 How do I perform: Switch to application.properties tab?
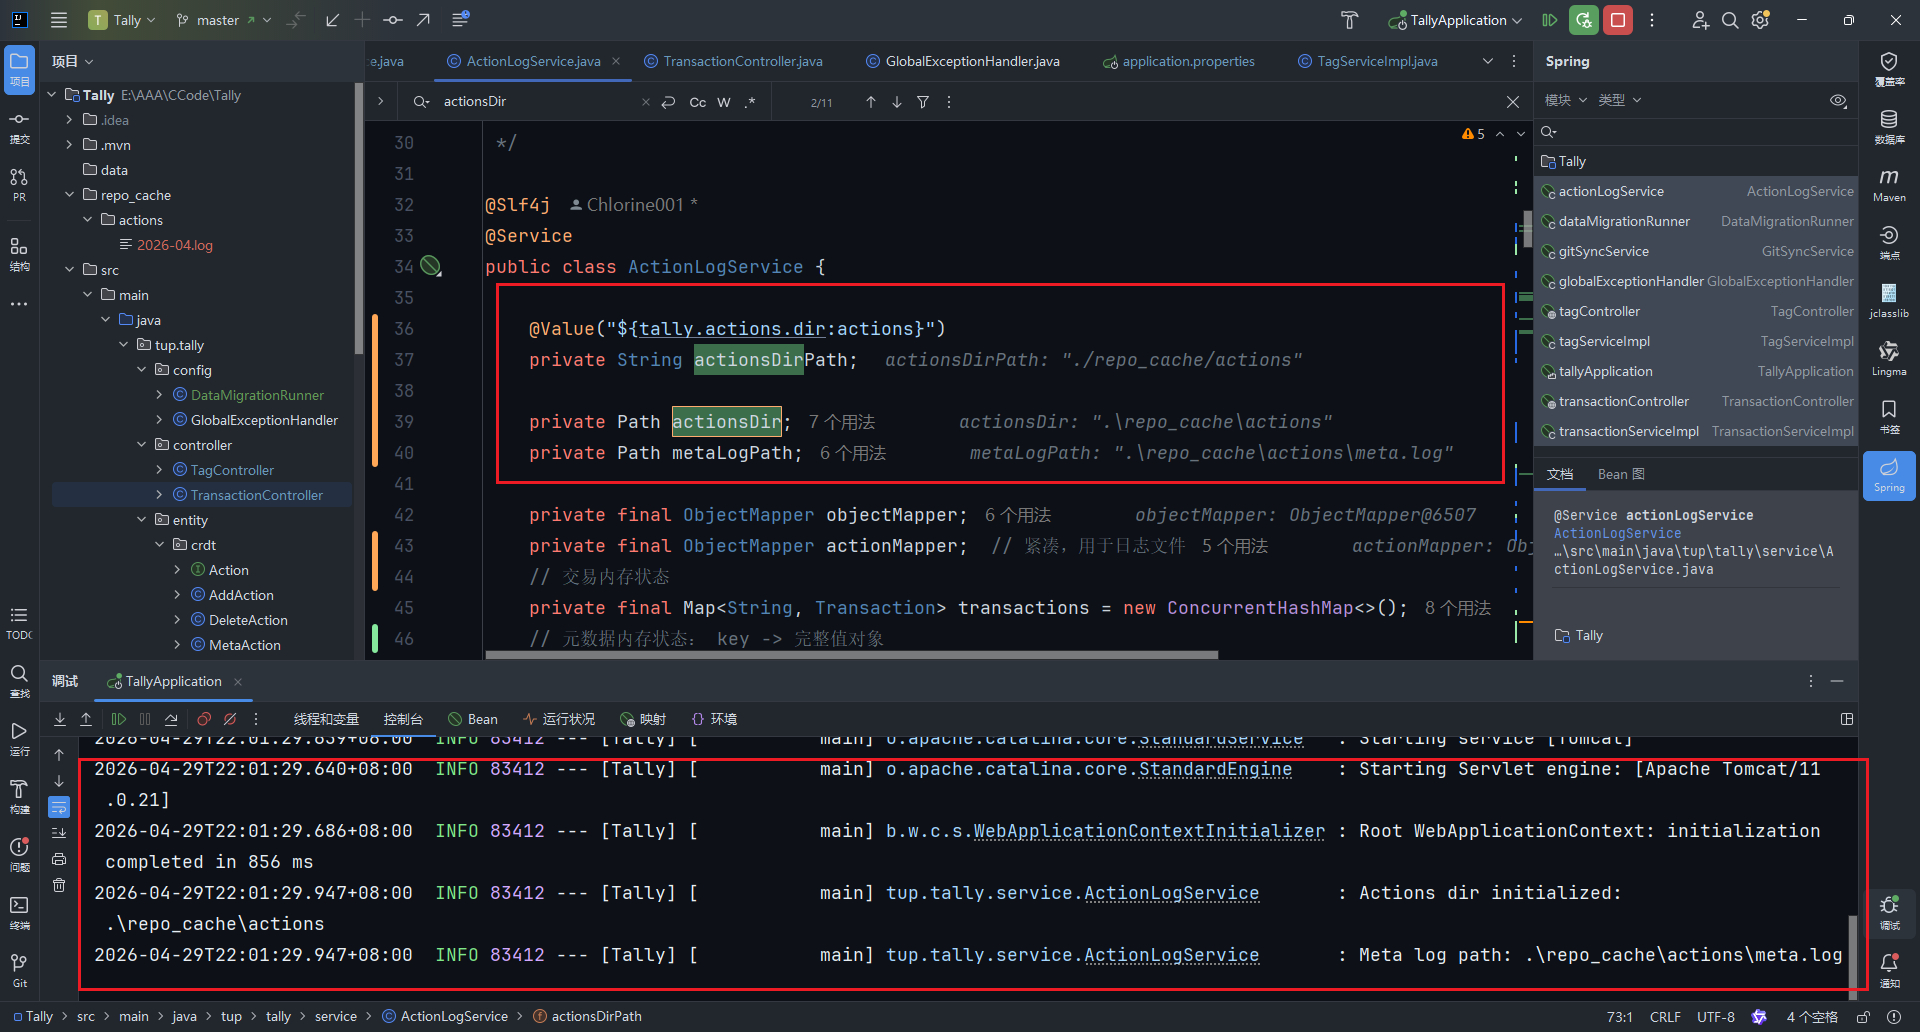tap(1179, 61)
